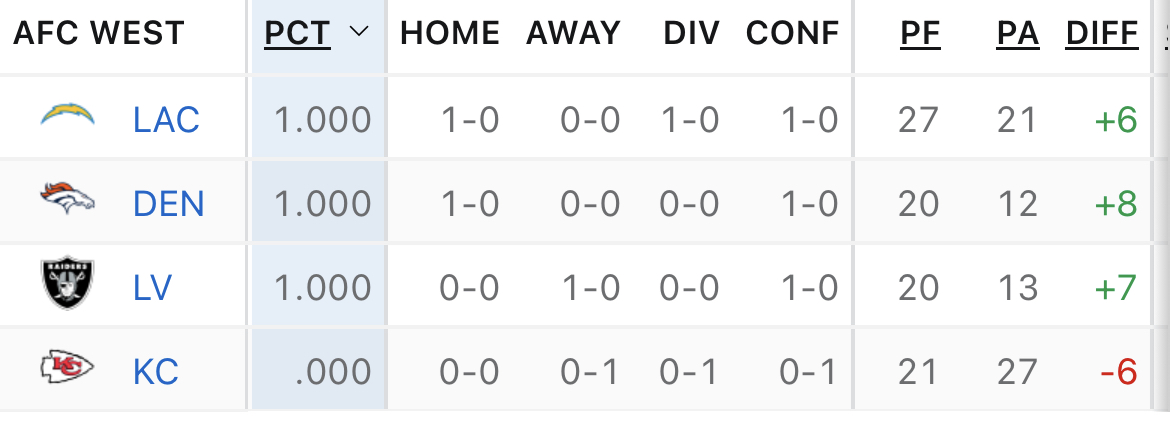The width and height of the screenshot is (1170, 427).
Task: Click the AWAY column header
Action: (x=573, y=33)
